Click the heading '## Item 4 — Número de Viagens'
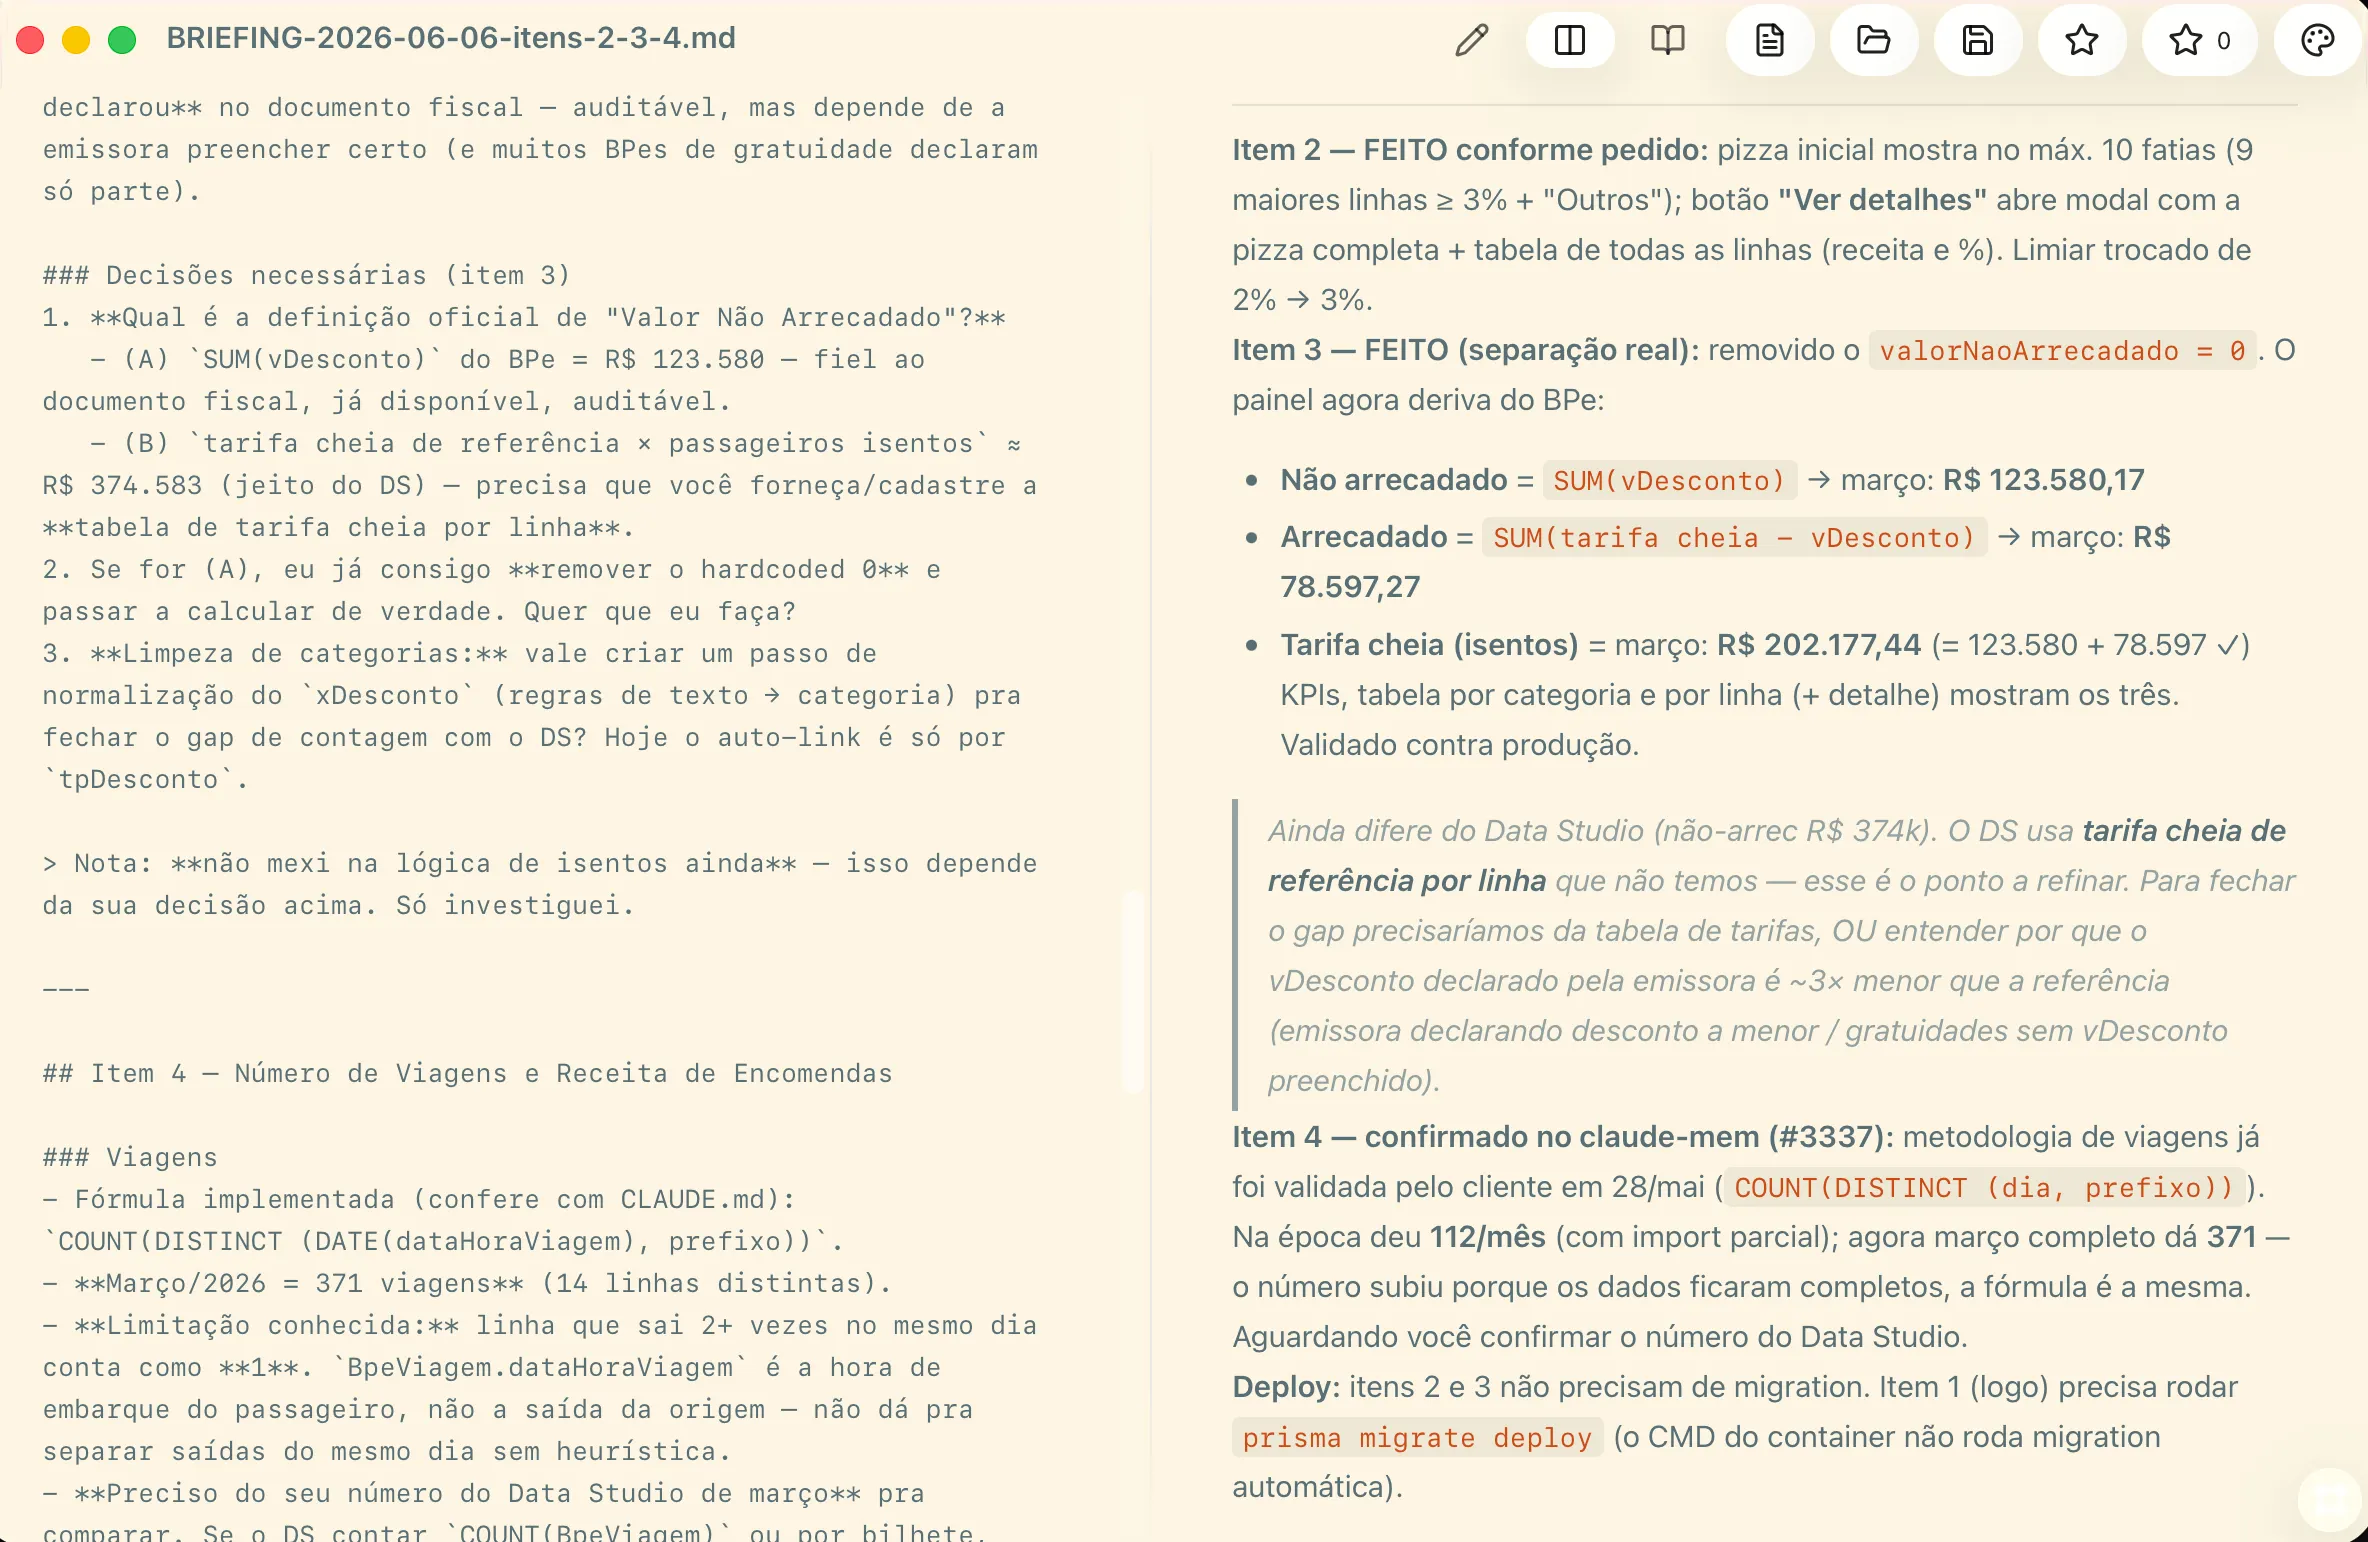Image resolution: width=2368 pixels, height=1542 pixels. pos(467,1073)
